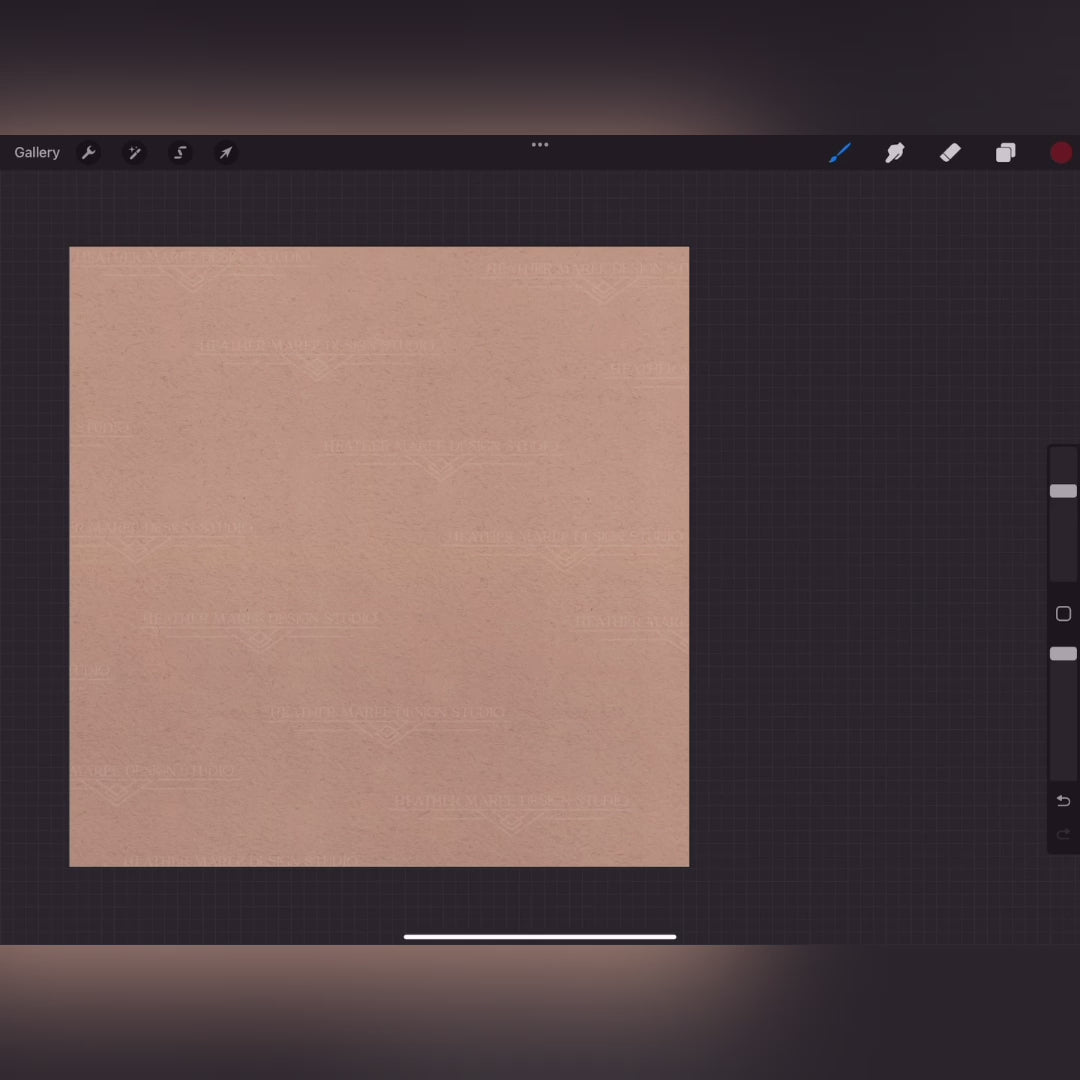Open the Adjustments magic wand menu

point(135,153)
